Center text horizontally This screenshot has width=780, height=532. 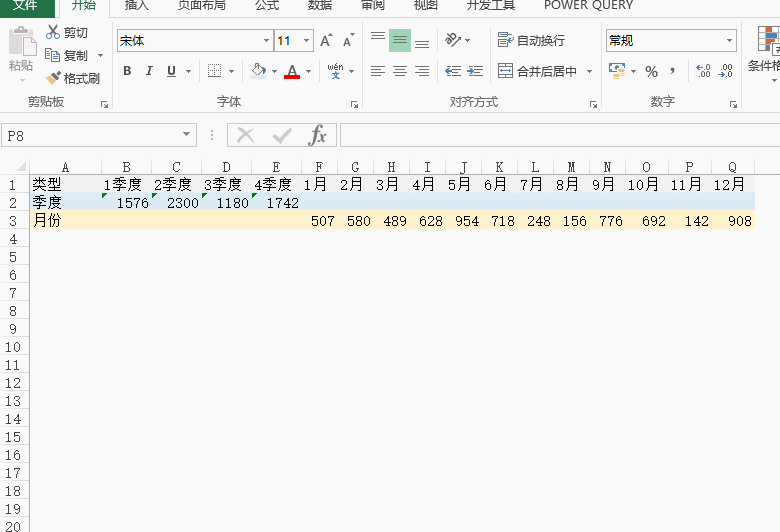400,71
